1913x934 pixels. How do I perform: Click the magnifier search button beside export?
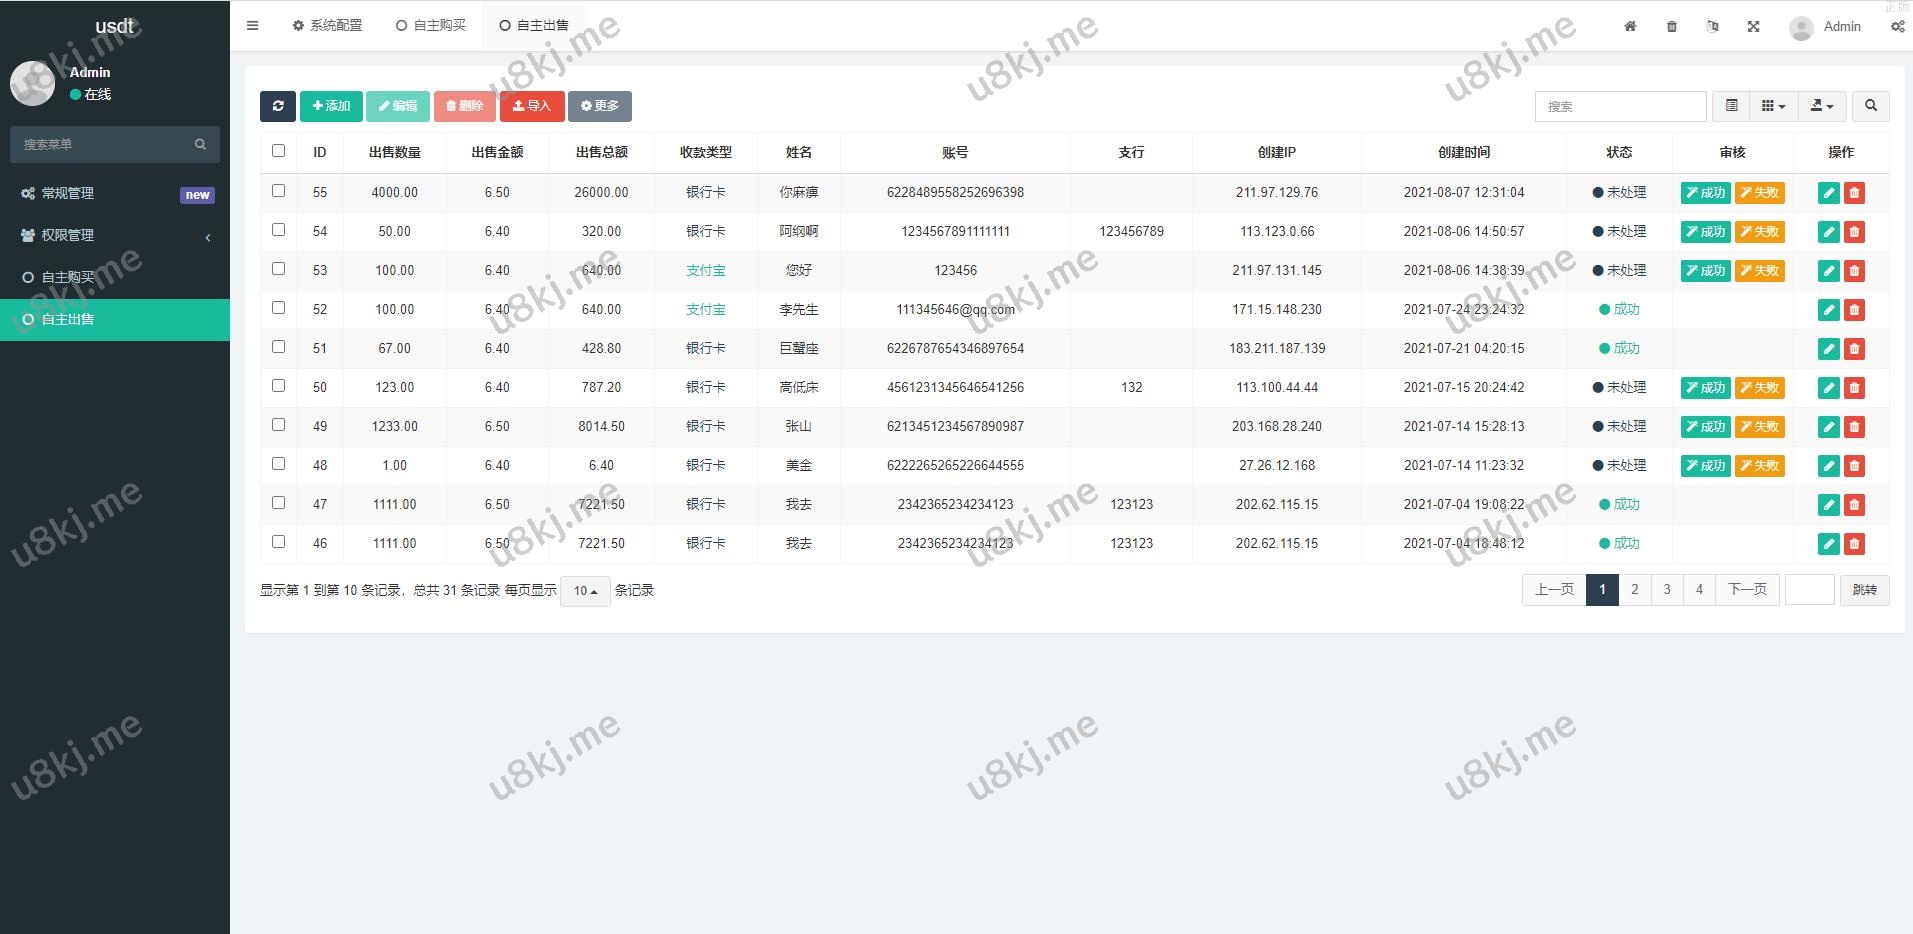tap(1870, 106)
